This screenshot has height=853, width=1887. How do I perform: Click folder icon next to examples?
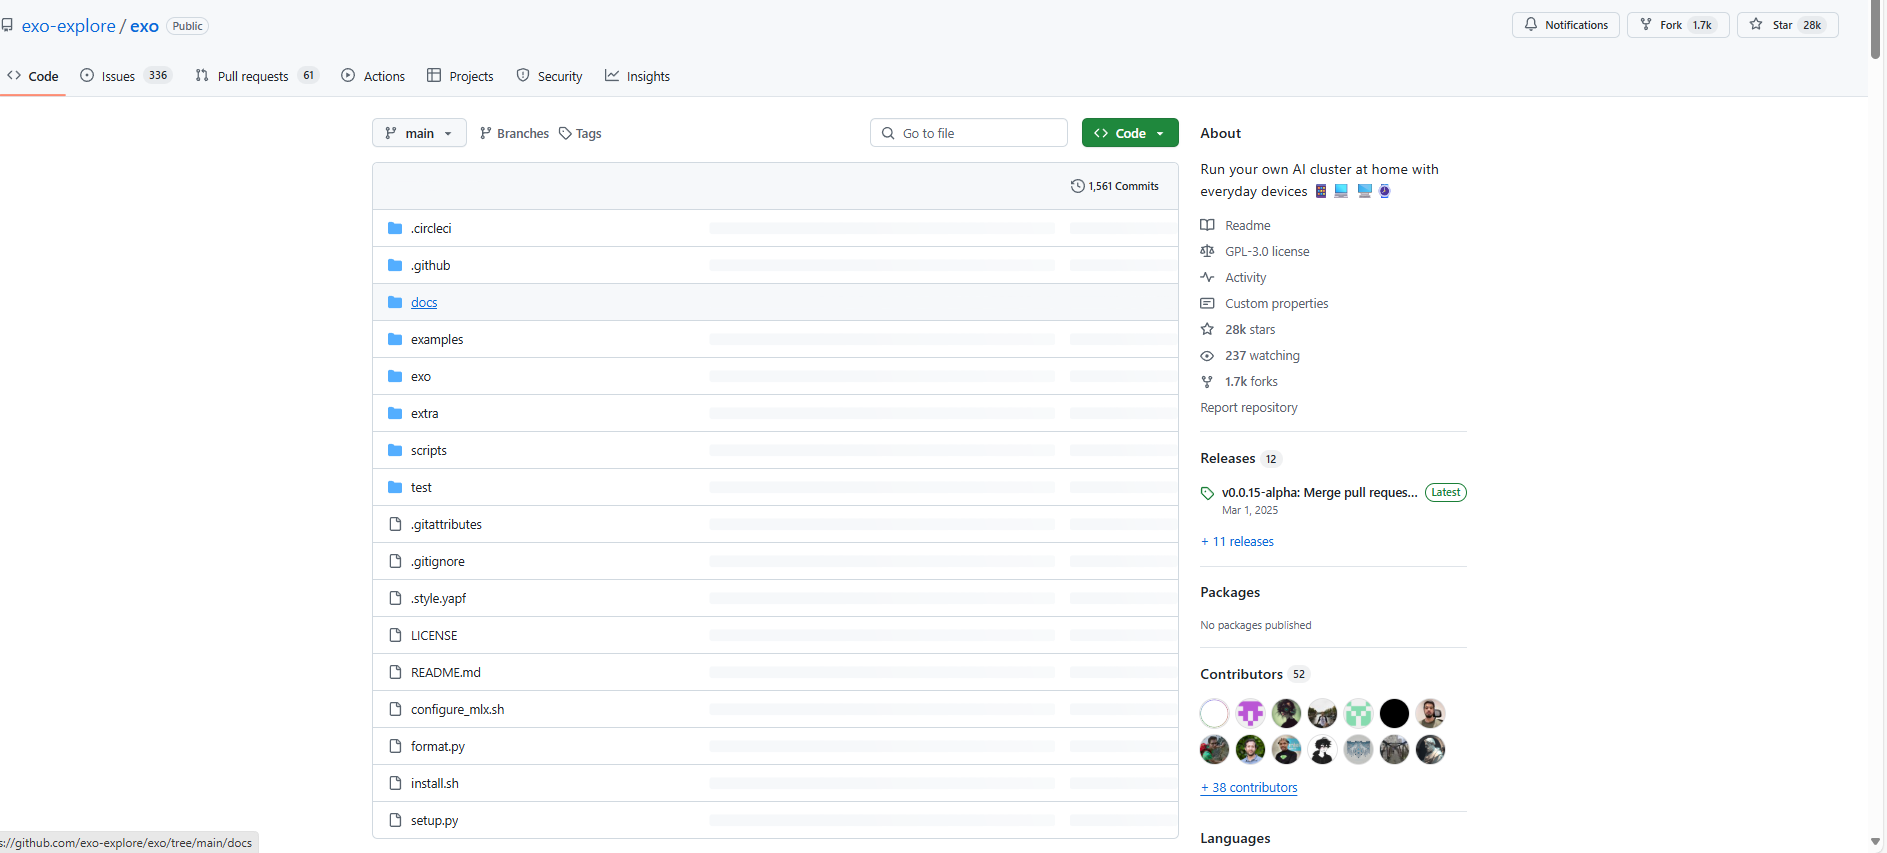(x=395, y=339)
